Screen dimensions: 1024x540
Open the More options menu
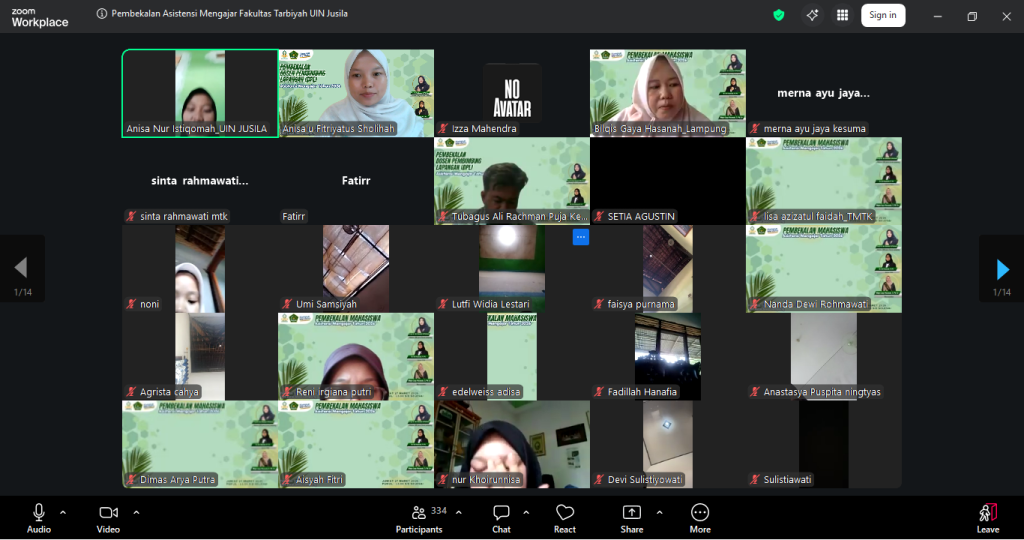[699, 513]
